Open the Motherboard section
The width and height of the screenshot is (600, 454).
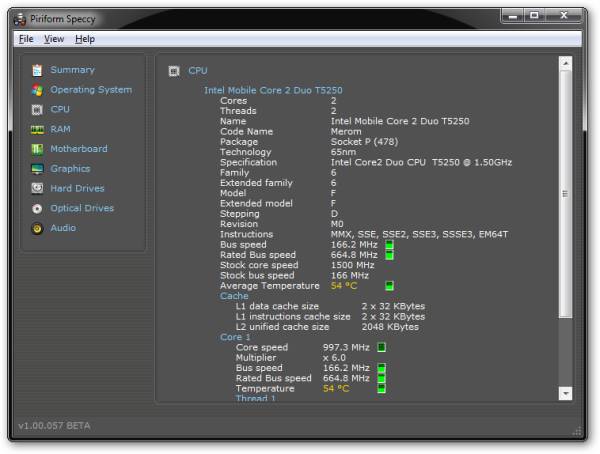[79, 149]
